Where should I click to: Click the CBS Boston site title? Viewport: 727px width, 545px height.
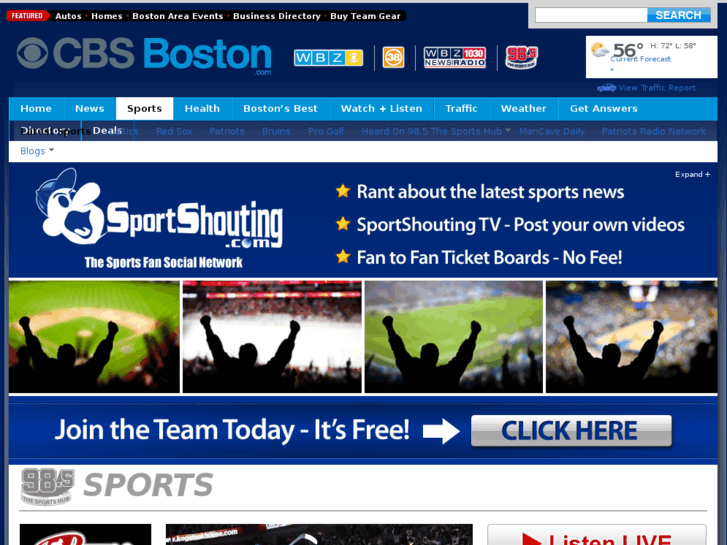144,55
